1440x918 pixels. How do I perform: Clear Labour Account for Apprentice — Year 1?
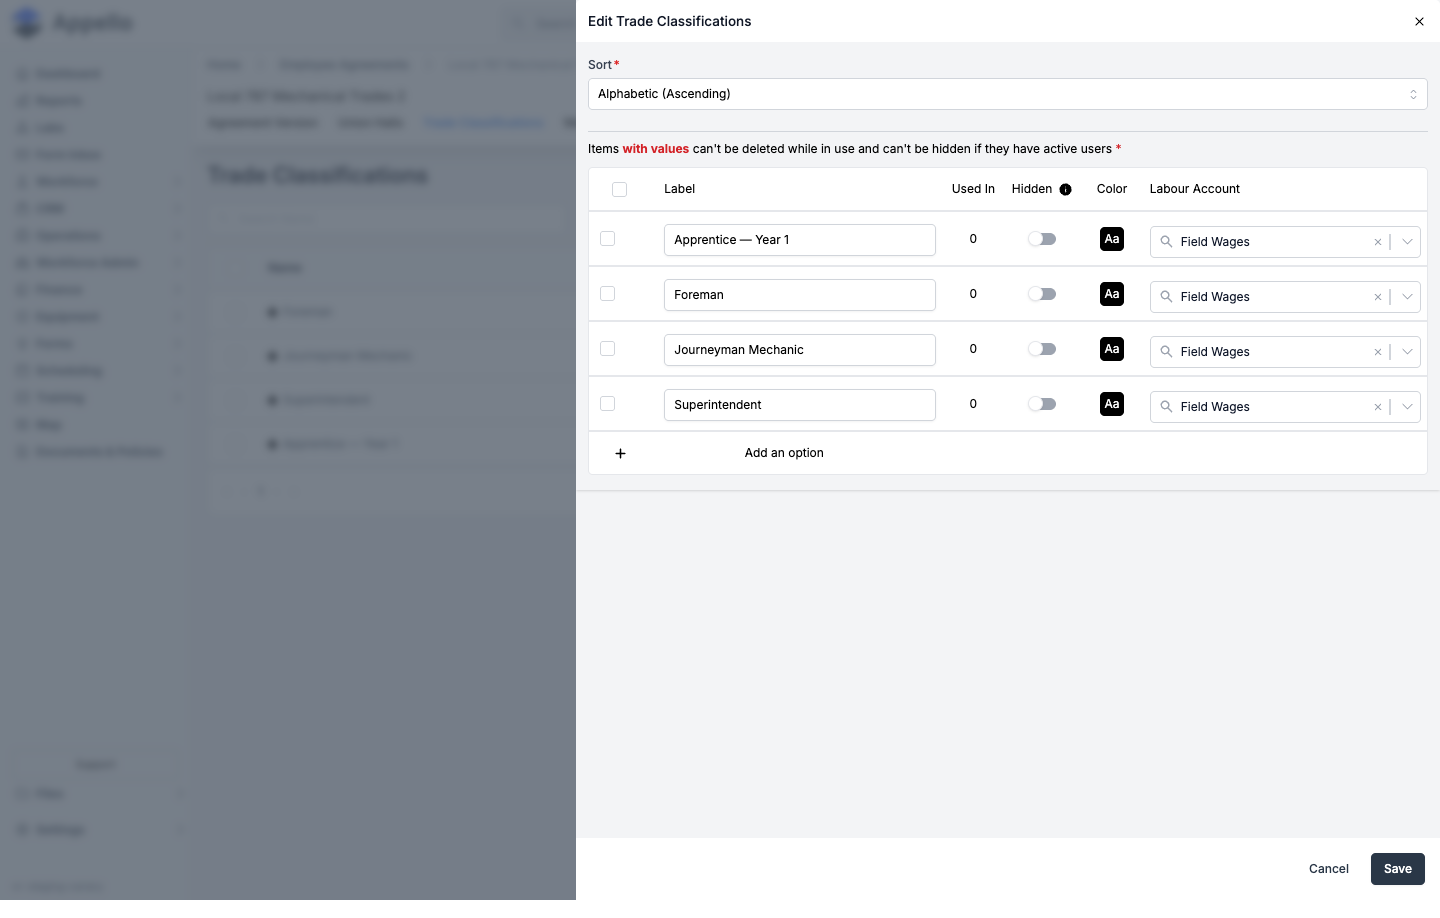[x=1377, y=242]
